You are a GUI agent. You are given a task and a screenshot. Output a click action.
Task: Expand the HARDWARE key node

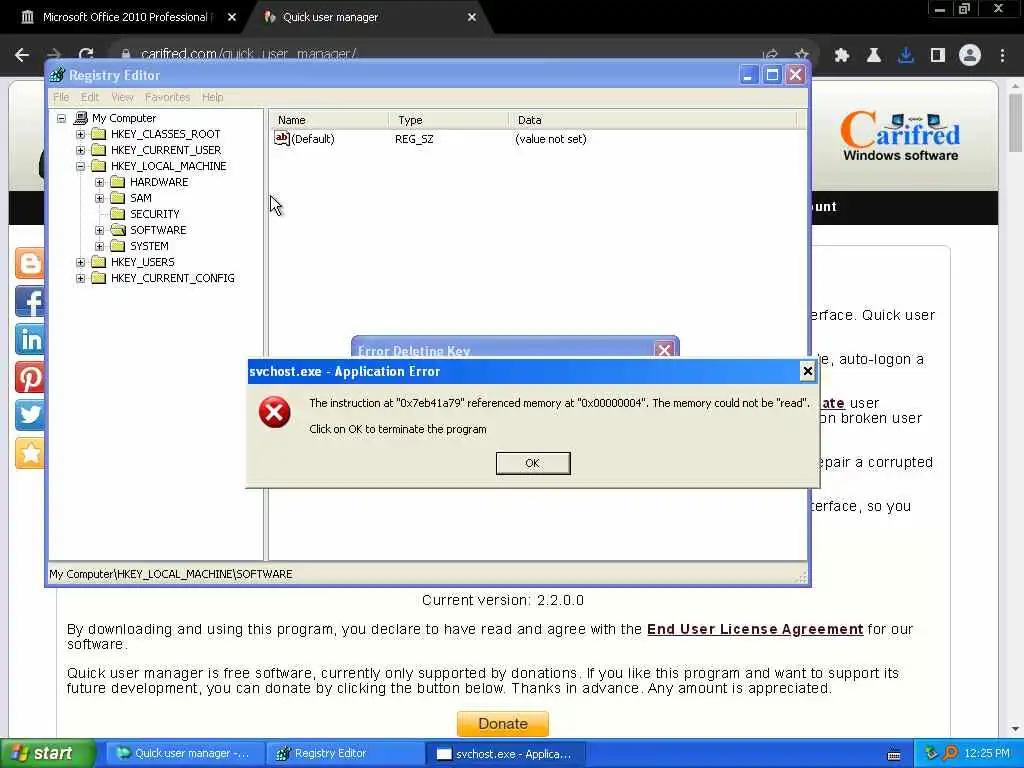[99, 182]
